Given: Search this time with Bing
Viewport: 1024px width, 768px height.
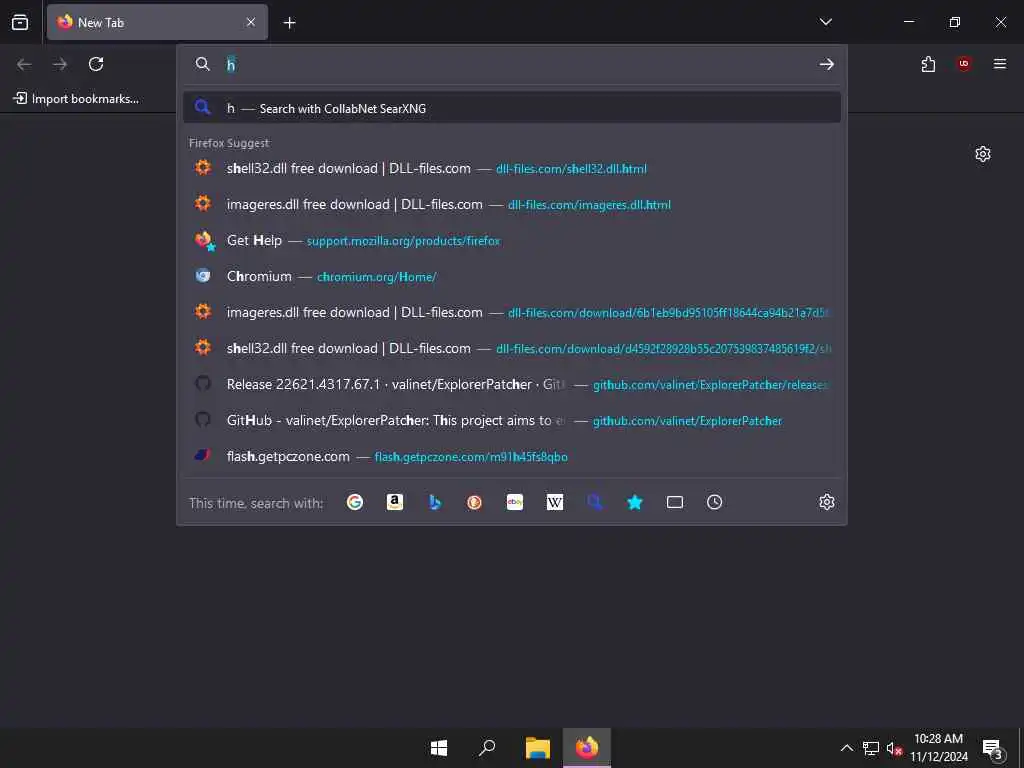Looking at the screenshot, I should coord(435,502).
